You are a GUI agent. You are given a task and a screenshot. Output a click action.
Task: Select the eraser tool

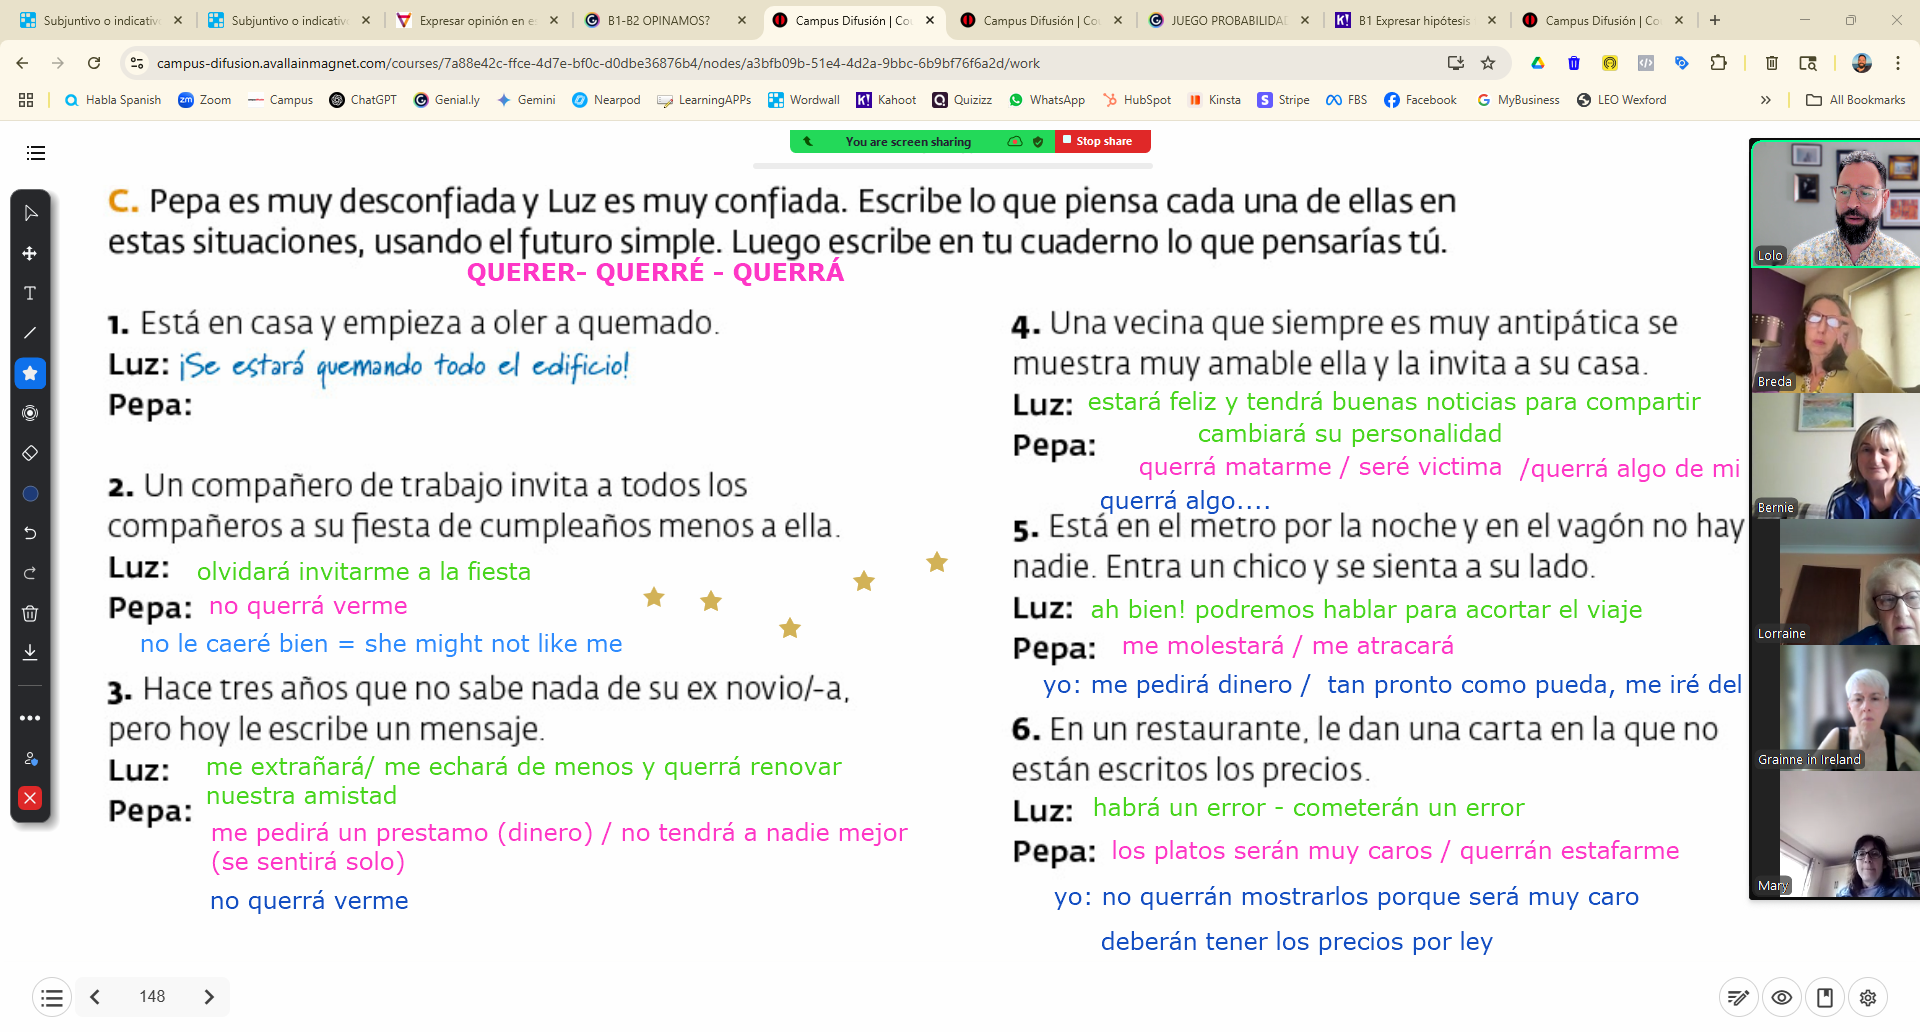pos(30,453)
